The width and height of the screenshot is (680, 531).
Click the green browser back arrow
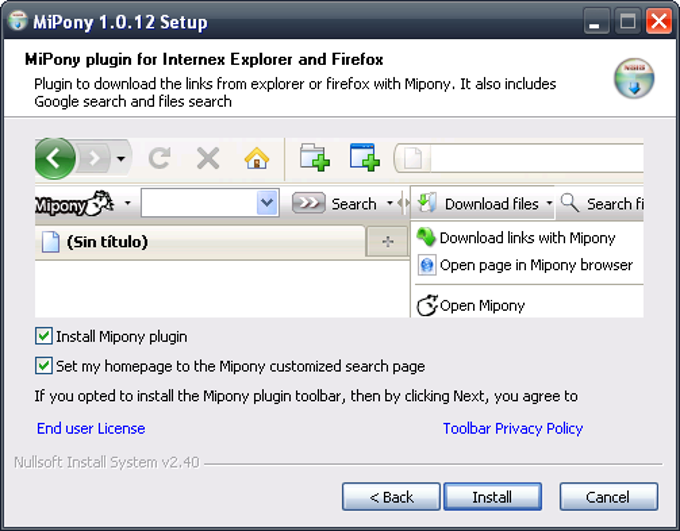54,159
